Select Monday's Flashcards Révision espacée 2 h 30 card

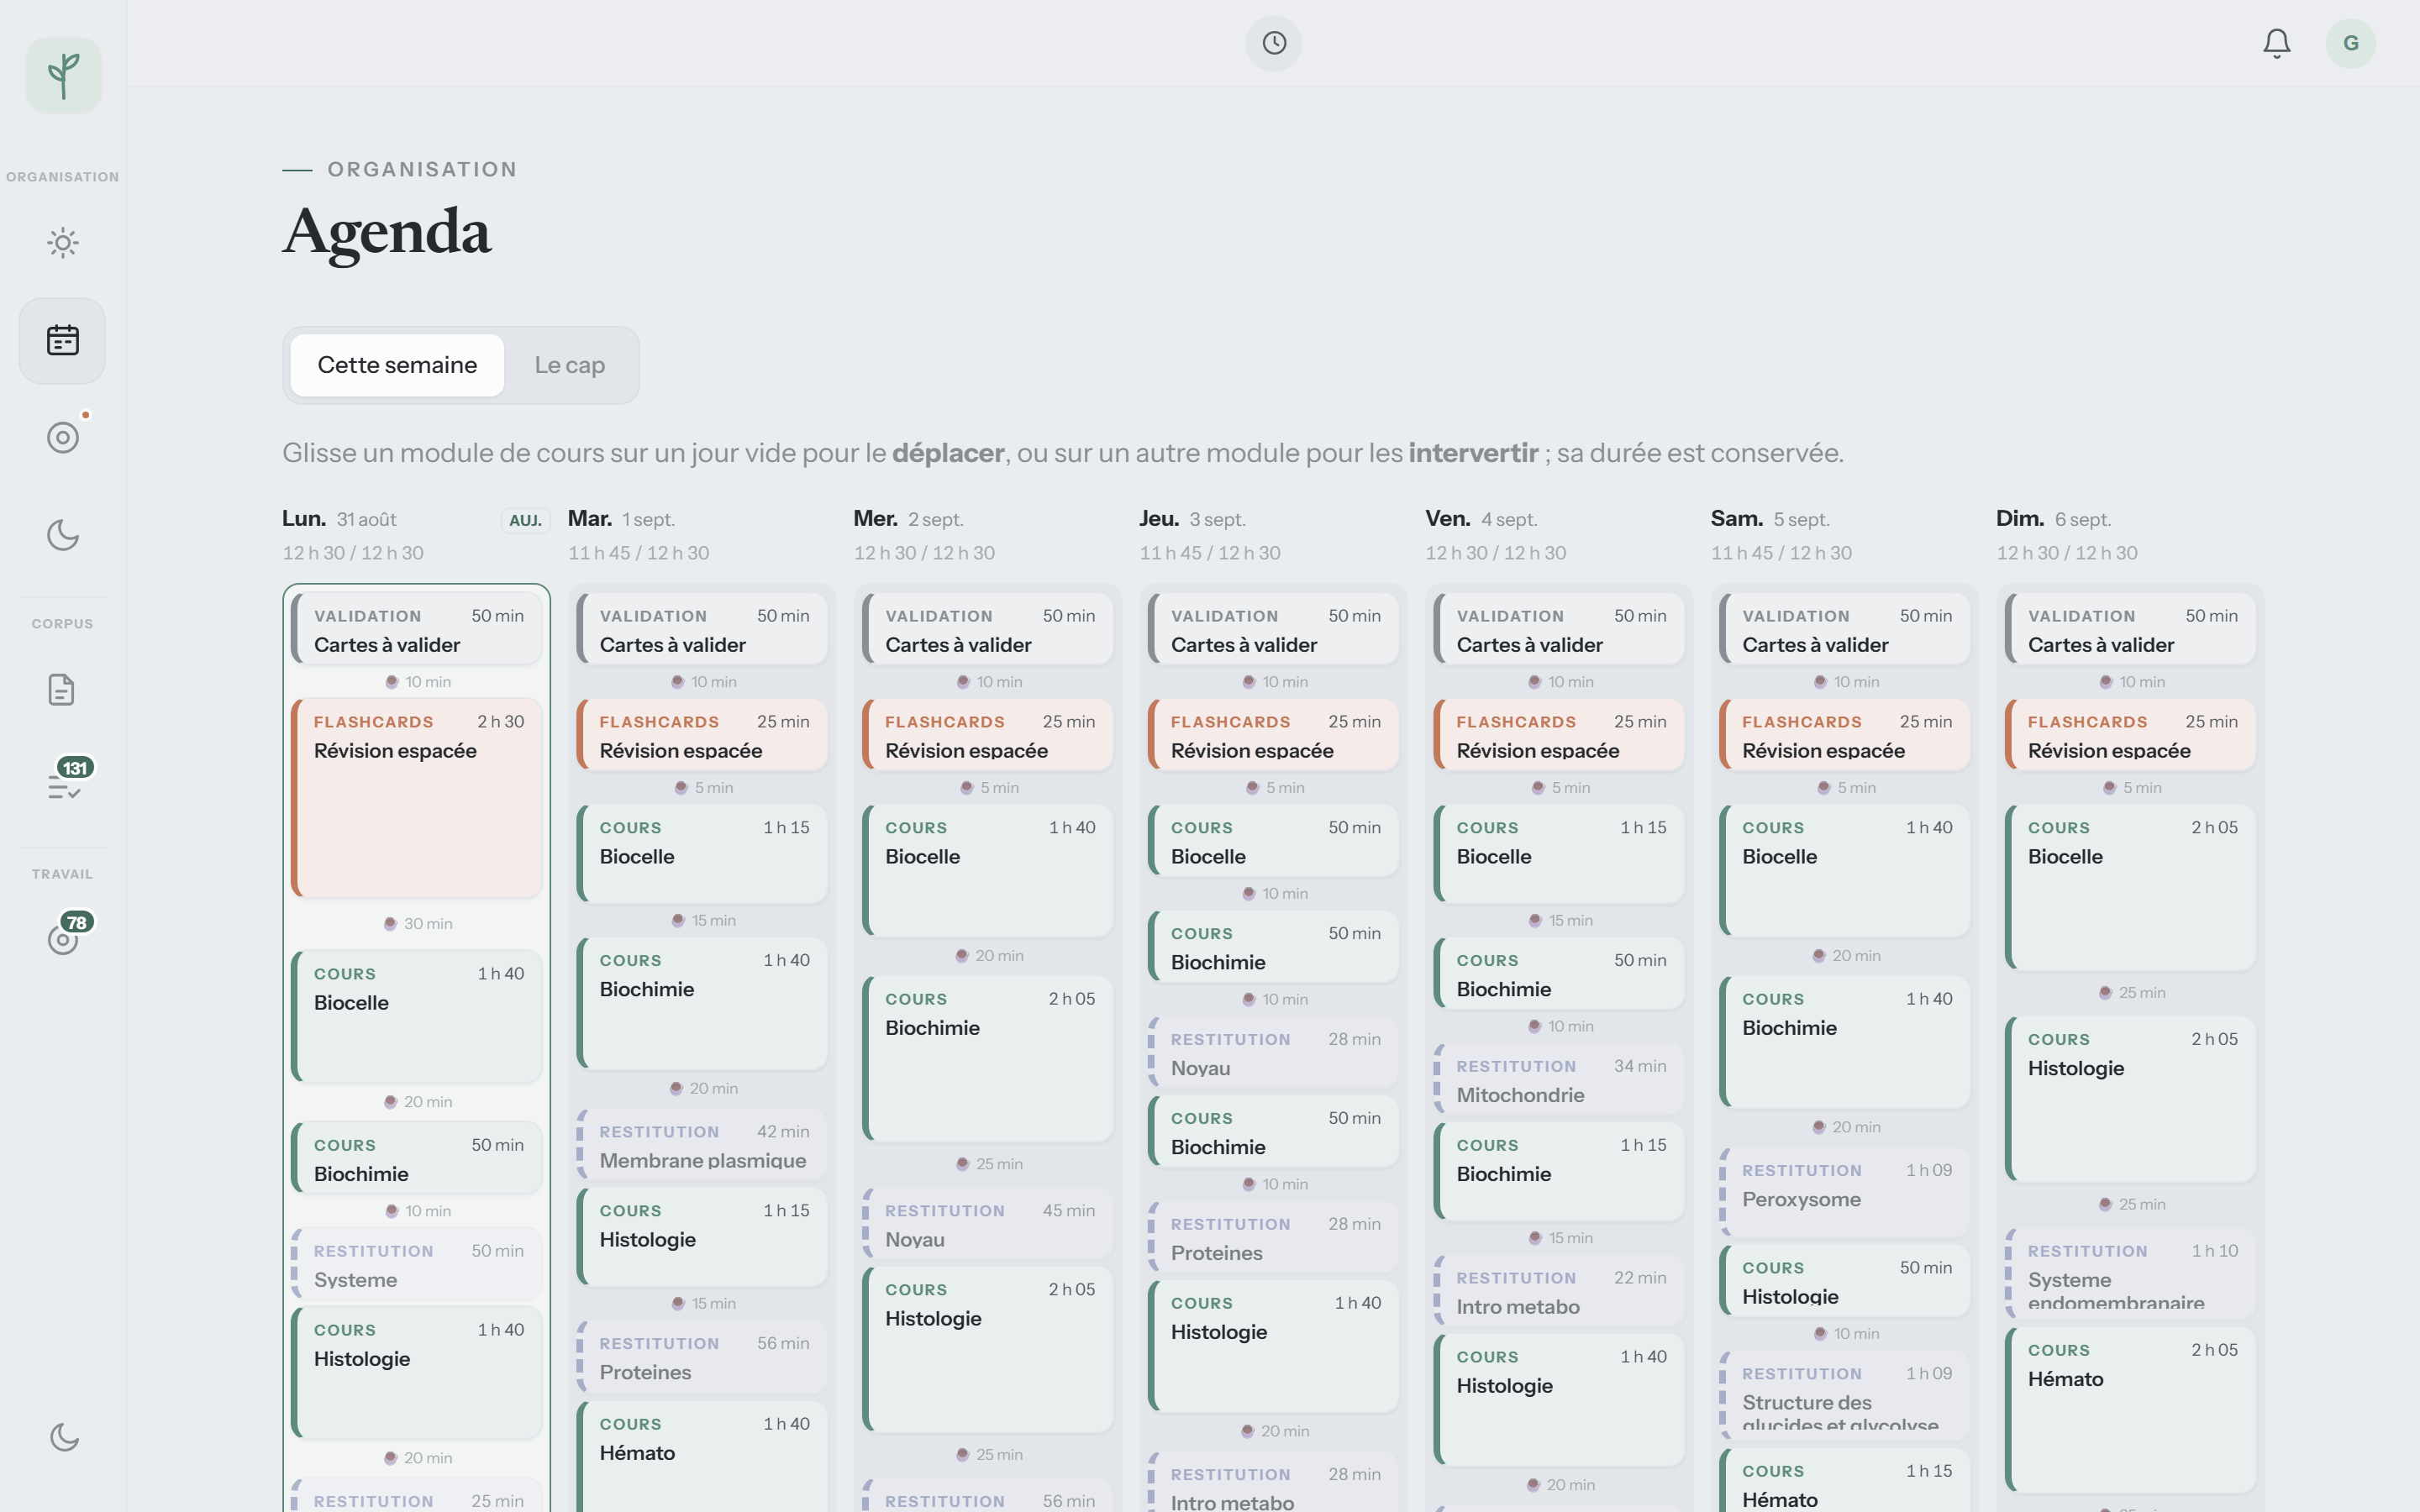417,798
